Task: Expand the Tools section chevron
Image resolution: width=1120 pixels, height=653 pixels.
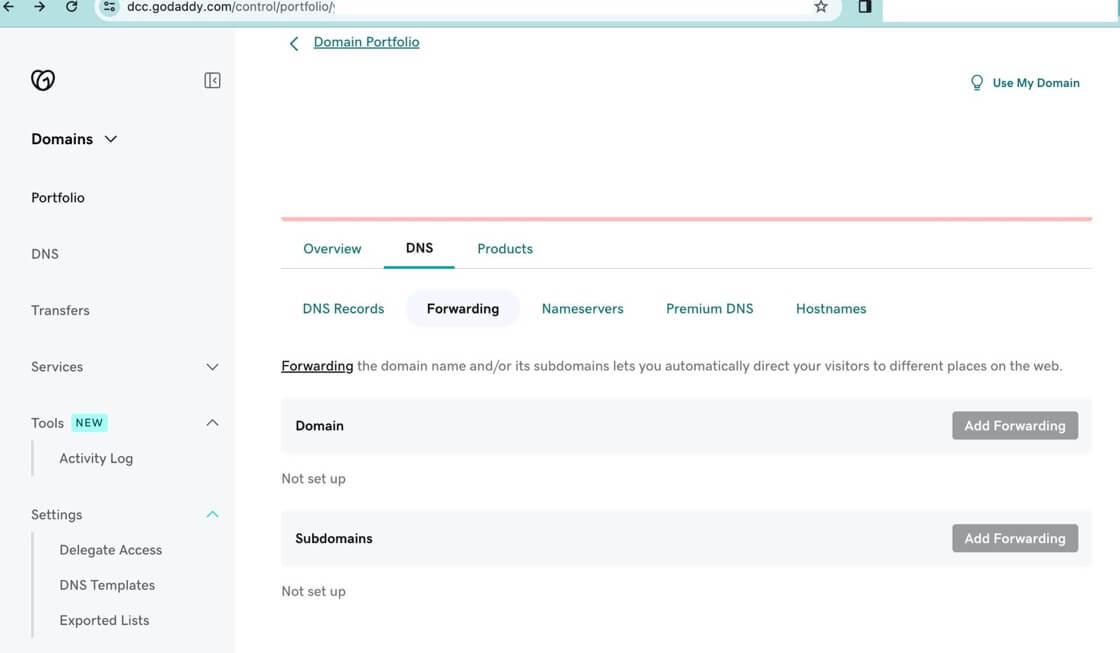Action: click(212, 422)
